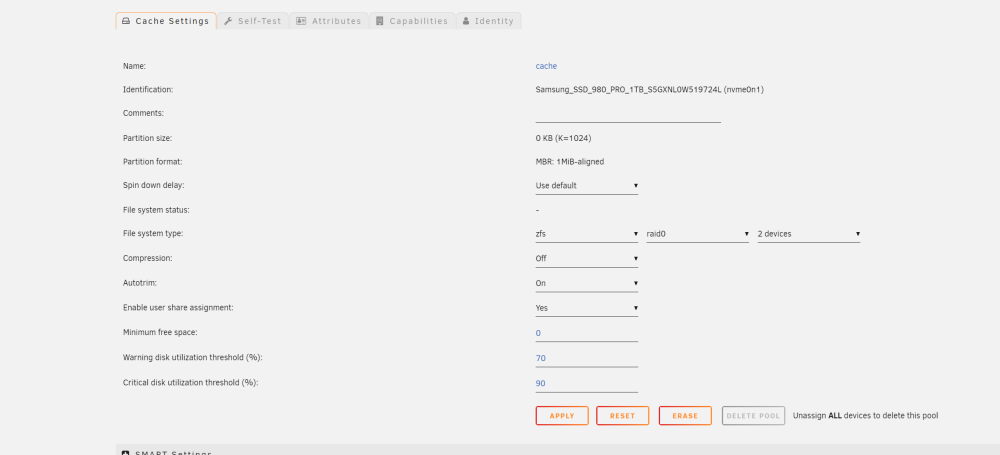Click the SMART Settings section icon
1000x455 pixels.
[x=126, y=452]
